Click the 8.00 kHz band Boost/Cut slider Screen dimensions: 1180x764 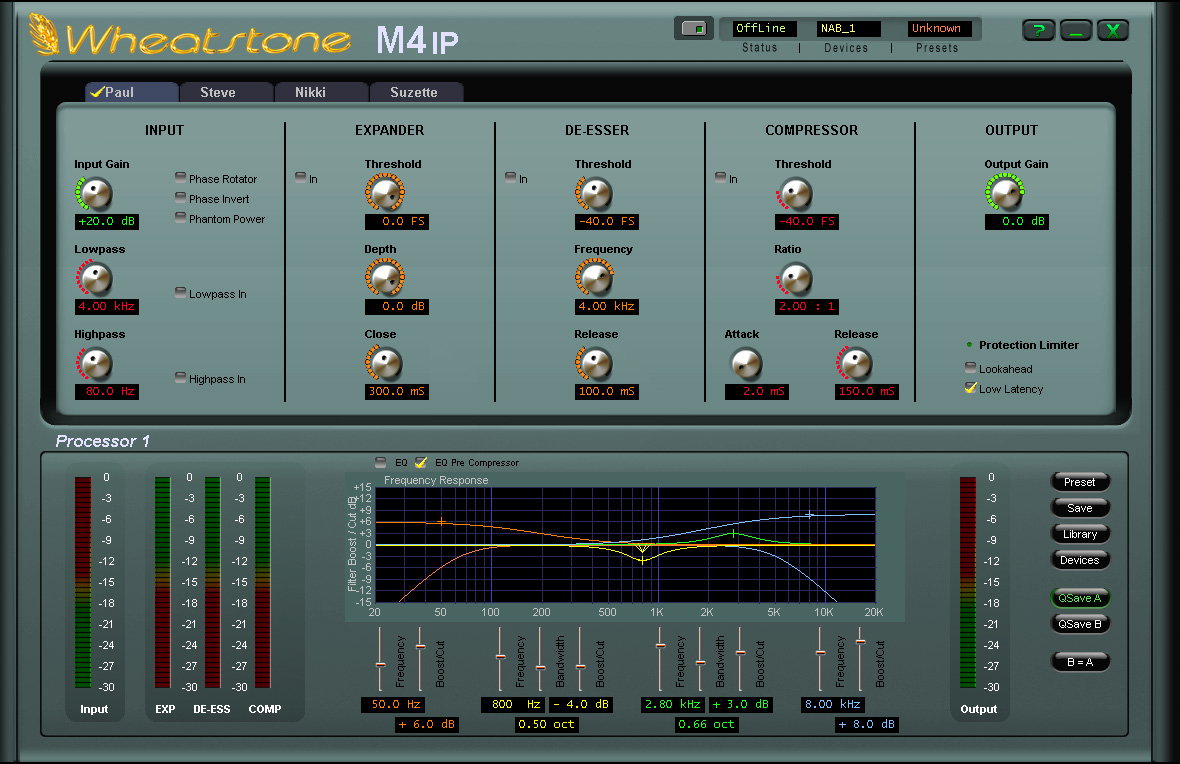tap(860, 659)
